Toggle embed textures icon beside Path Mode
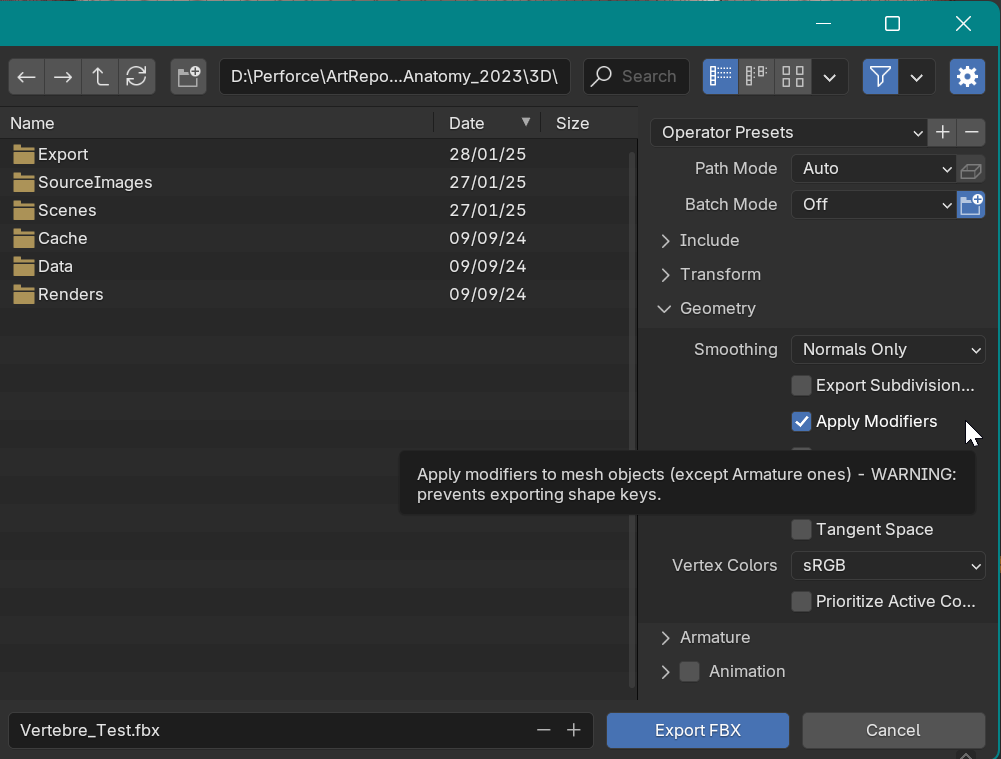The height and width of the screenshot is (759, 1001). (970, 169)
